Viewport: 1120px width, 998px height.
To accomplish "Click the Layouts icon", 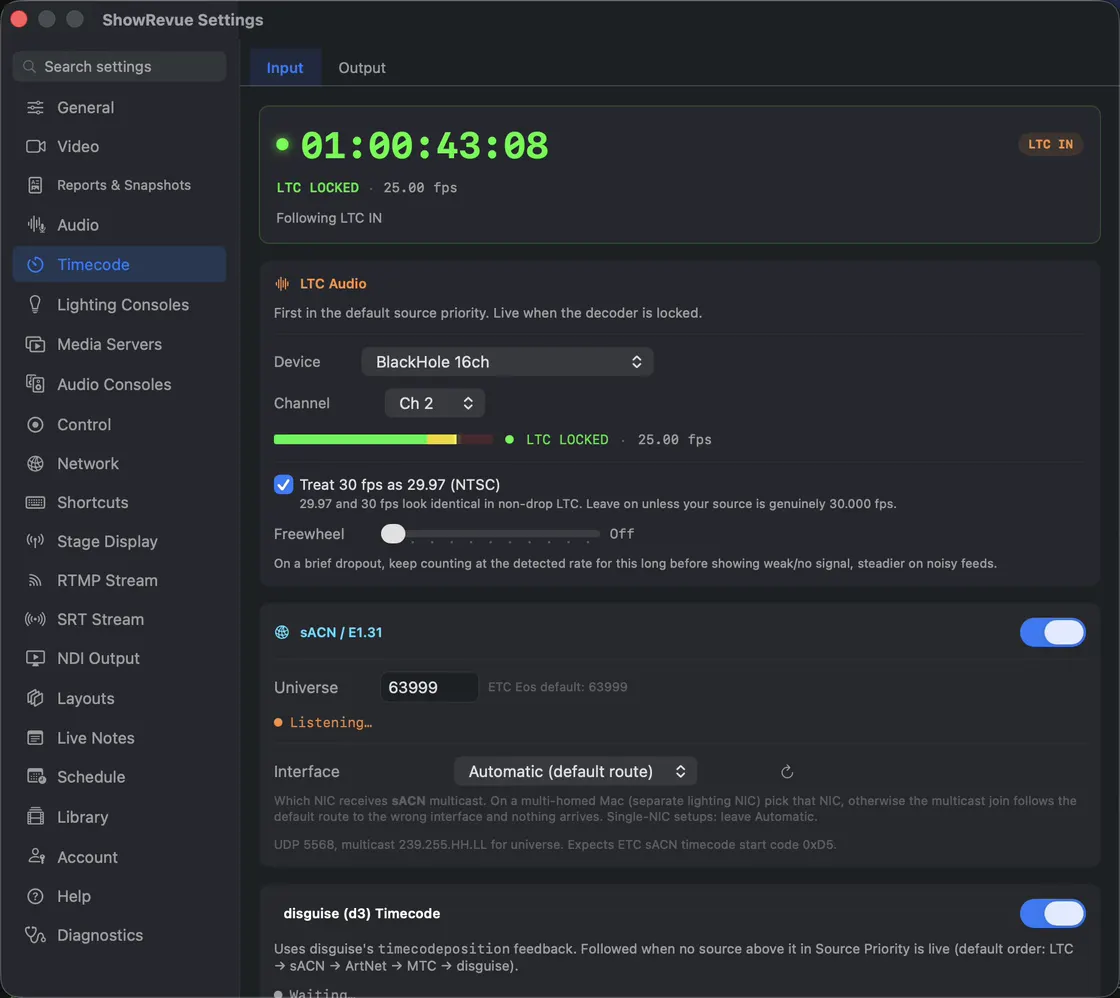I will click(x=35, y=698).
